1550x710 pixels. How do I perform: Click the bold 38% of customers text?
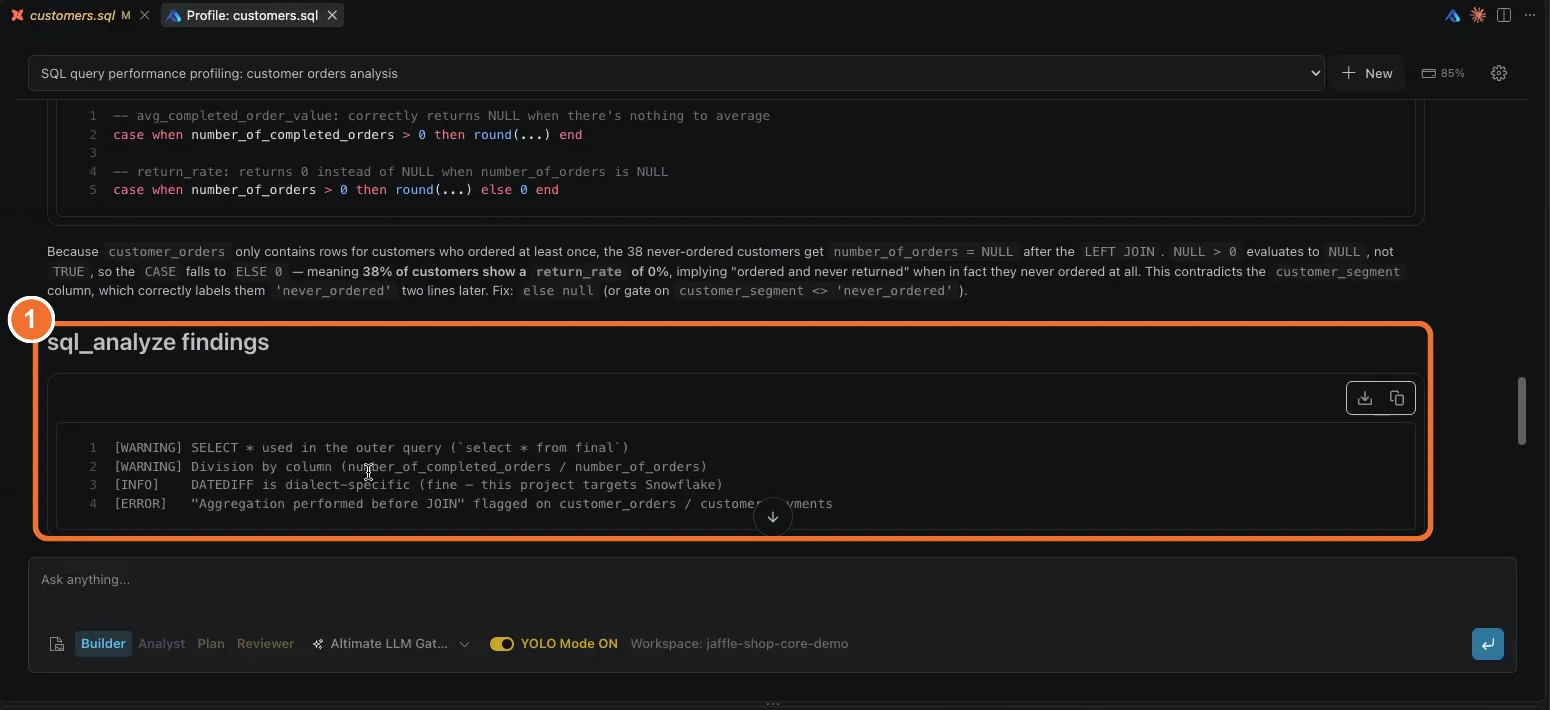click(444, 272)
